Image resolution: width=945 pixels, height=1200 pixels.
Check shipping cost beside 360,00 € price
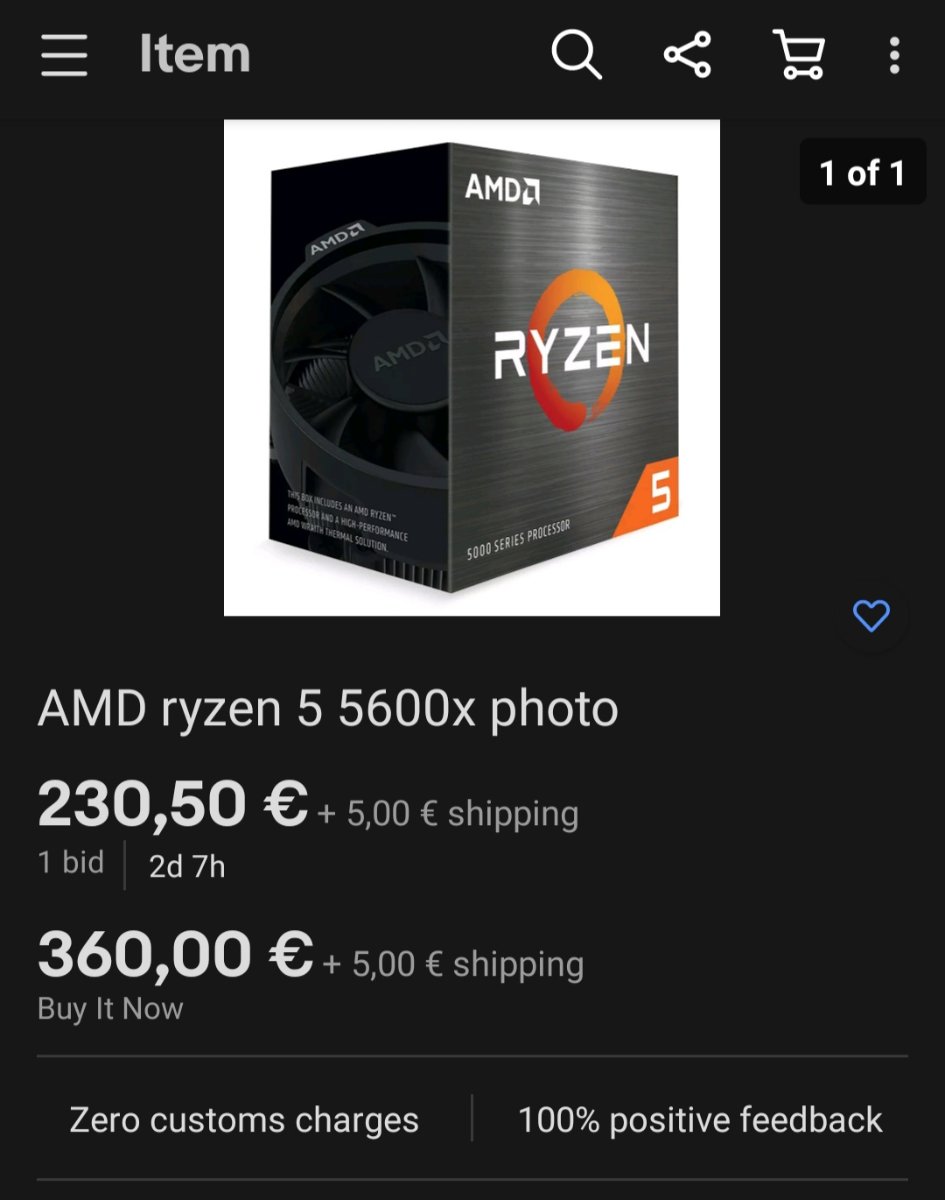point(453,964)
